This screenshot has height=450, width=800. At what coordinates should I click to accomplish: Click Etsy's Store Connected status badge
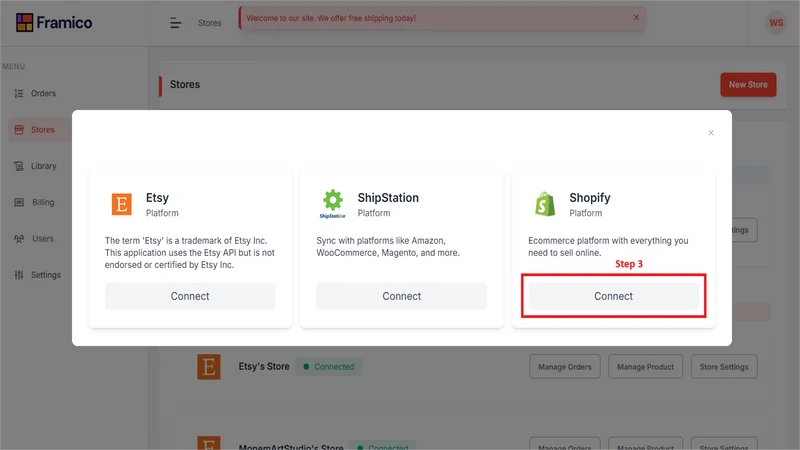[329, 367]
